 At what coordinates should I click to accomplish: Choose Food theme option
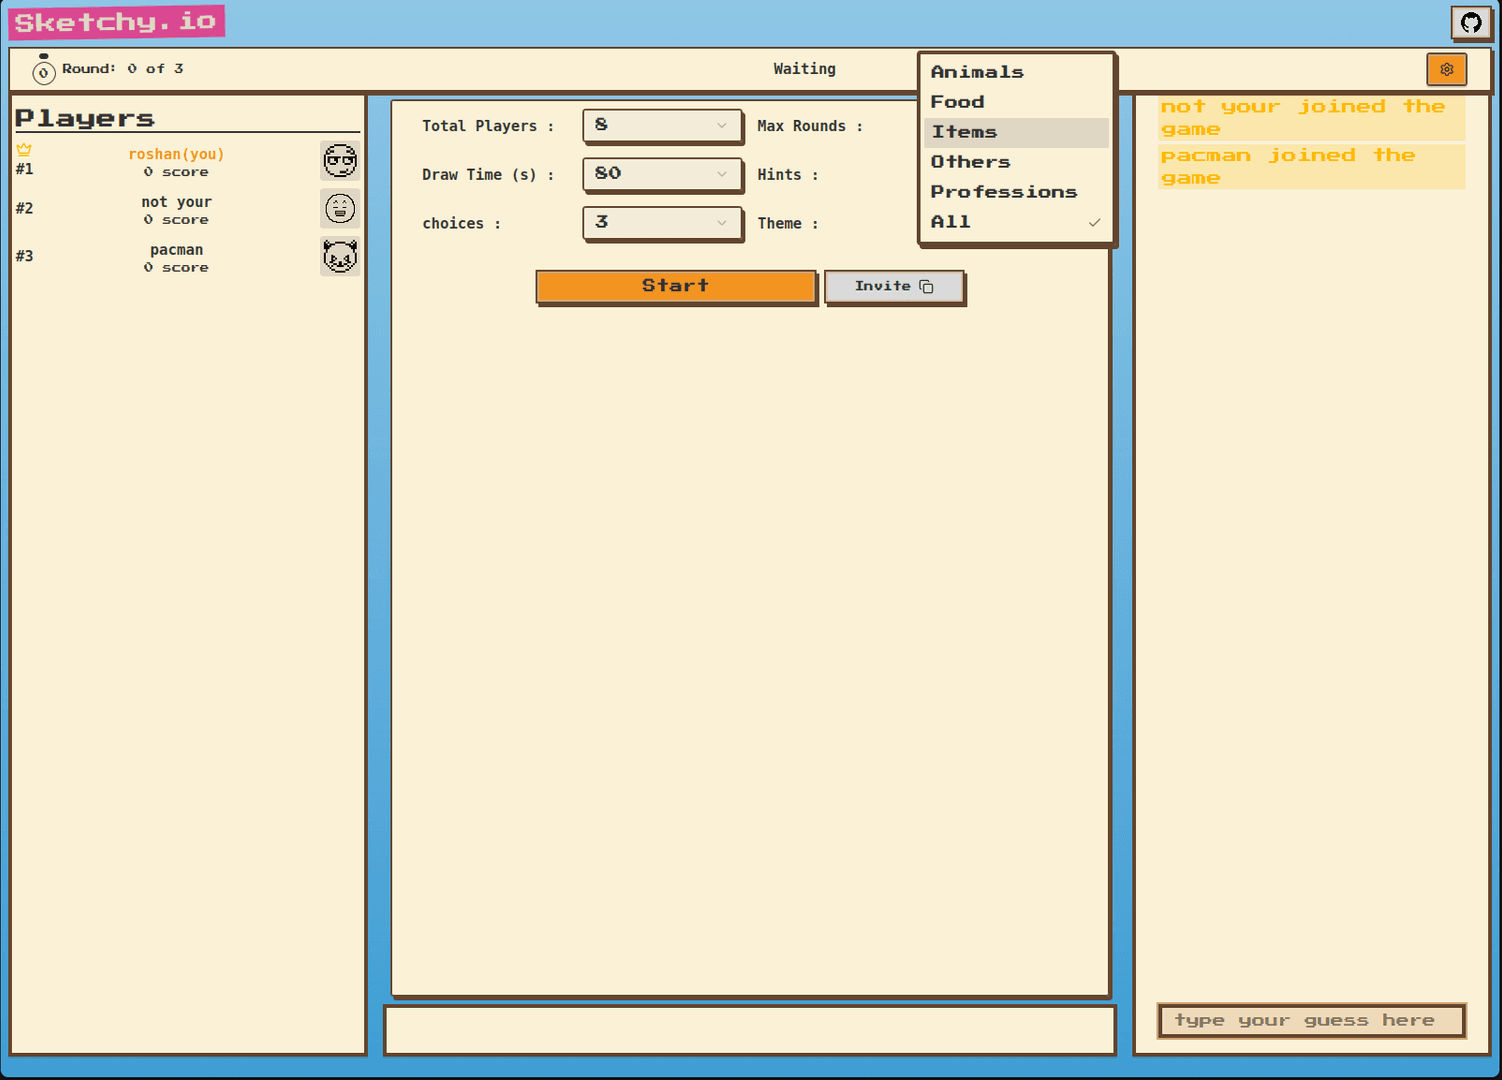click(1016, 102)
